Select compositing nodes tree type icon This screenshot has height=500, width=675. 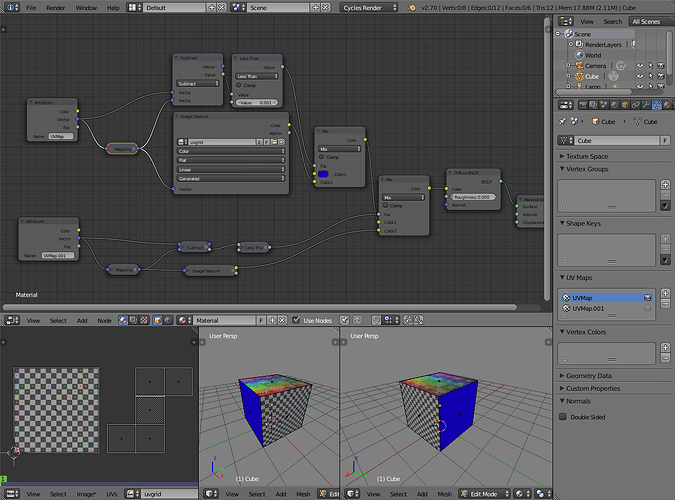pos(133,320)
